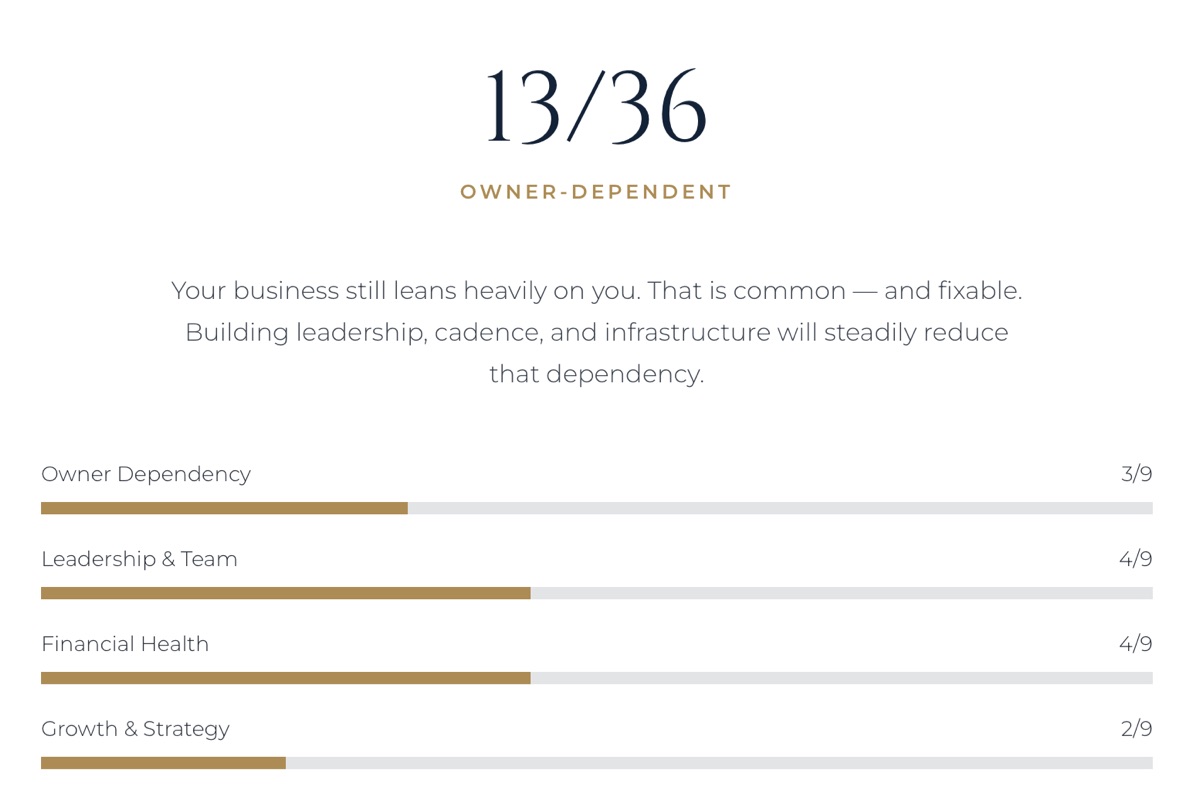Click the 4/9 Leadership & Team score
The height and width of the screenshot is (811, 1200).
(x=1136, y=559)
